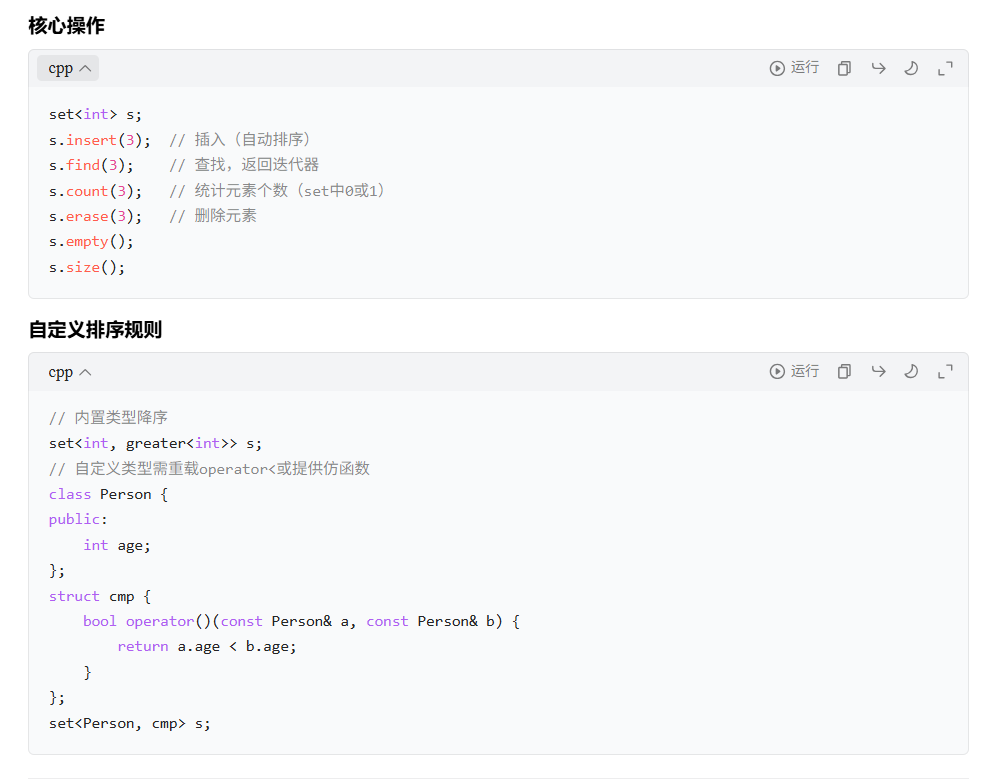Click the comment "// 内置类型降序"
This screenshot has width=989, height=783.
(x=108, y=418)
